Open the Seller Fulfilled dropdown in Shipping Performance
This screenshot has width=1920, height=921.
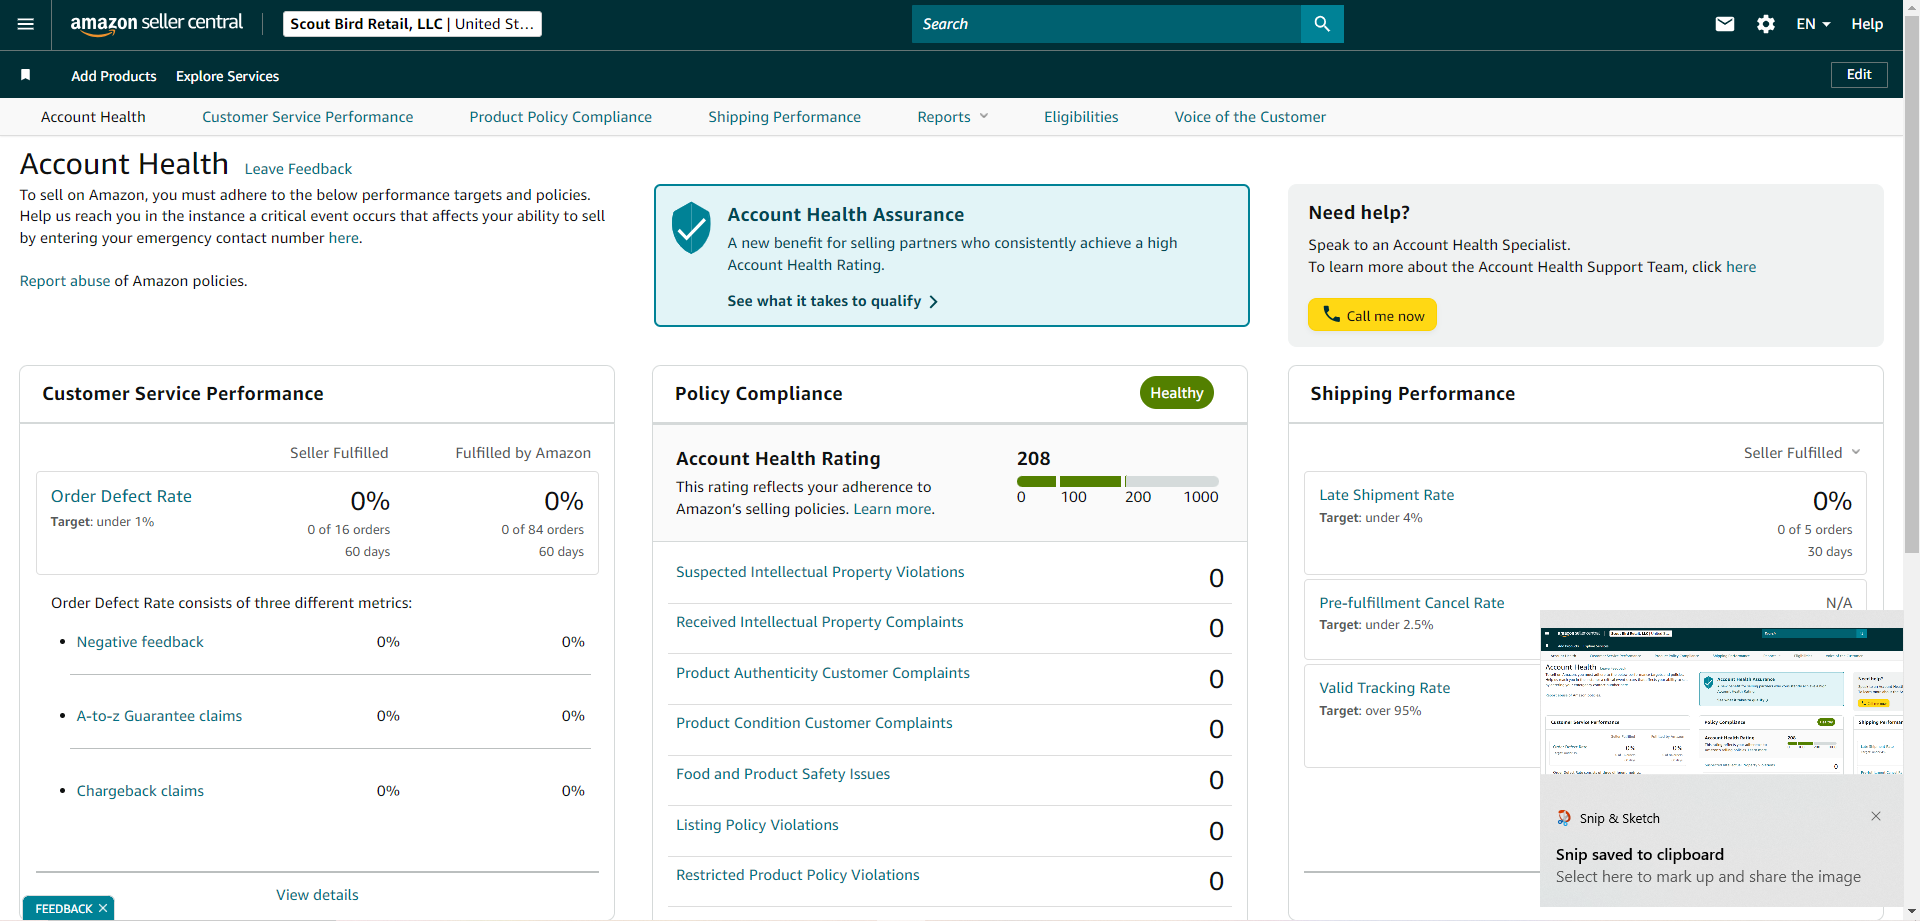1802,453
